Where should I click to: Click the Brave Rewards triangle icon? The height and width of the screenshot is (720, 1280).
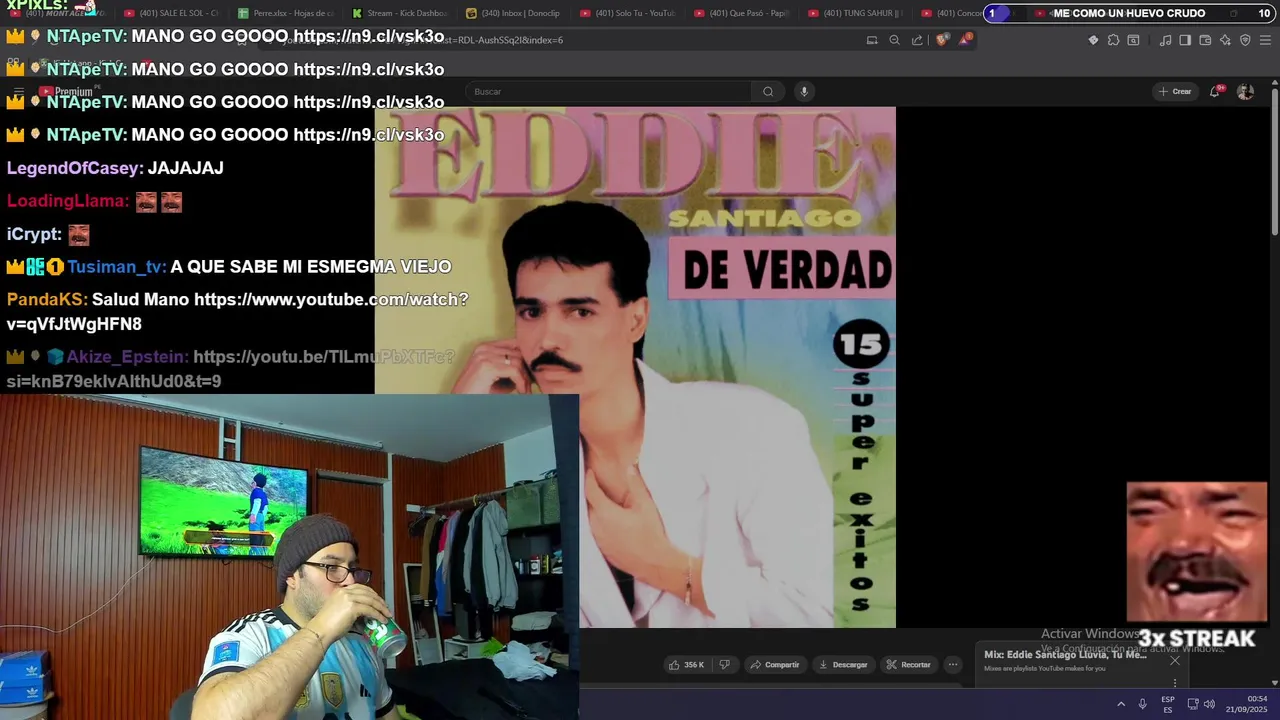point(965,40)
